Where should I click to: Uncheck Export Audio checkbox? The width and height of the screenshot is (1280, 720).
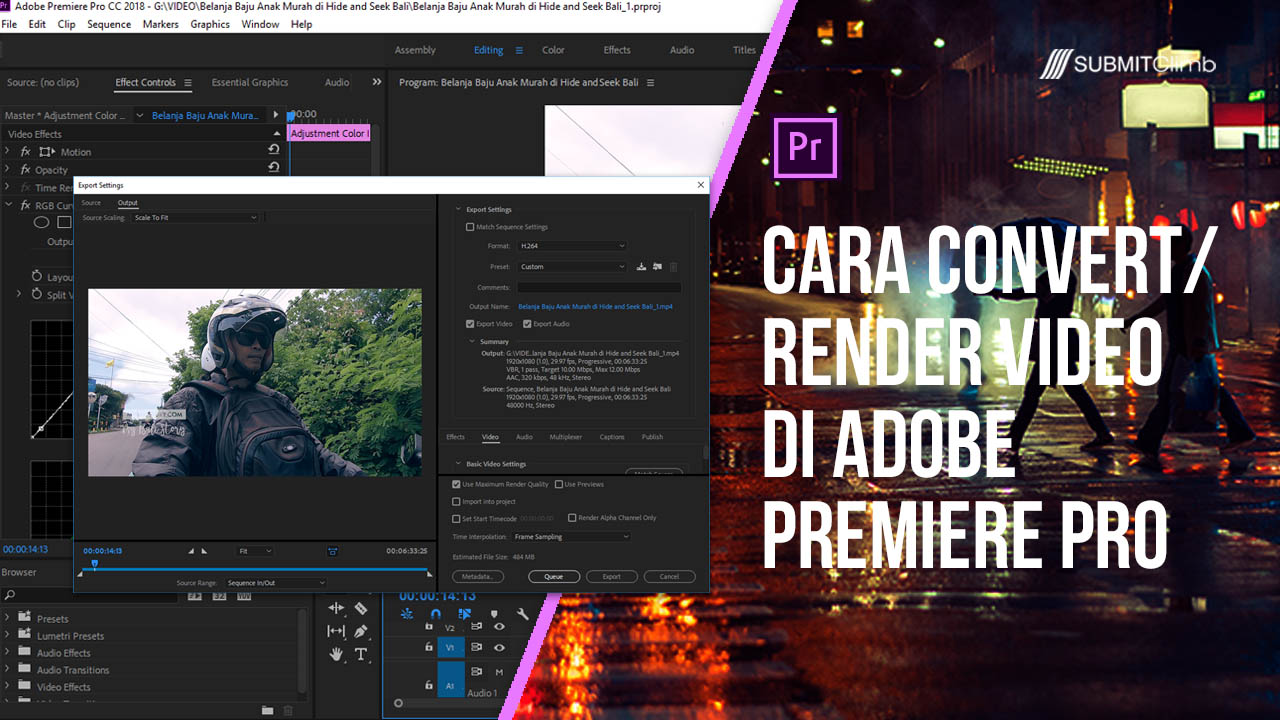tap(527, 324)
